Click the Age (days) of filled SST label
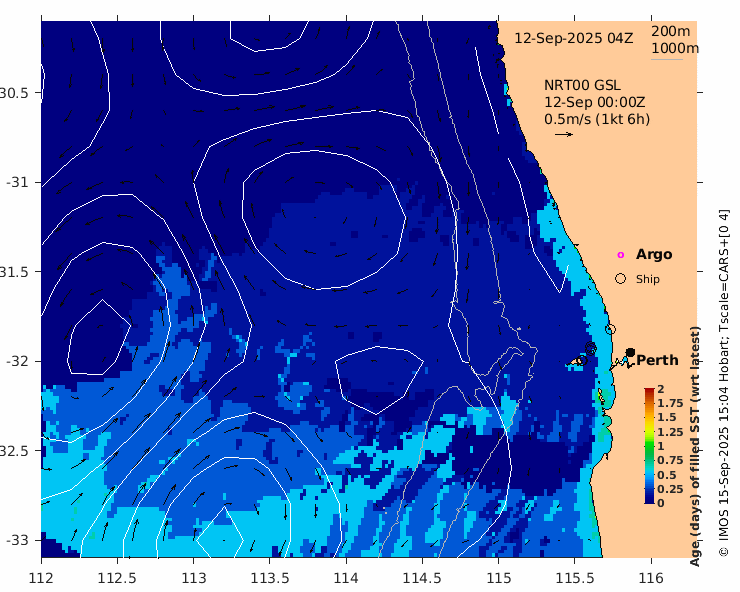 click(695, 446)
